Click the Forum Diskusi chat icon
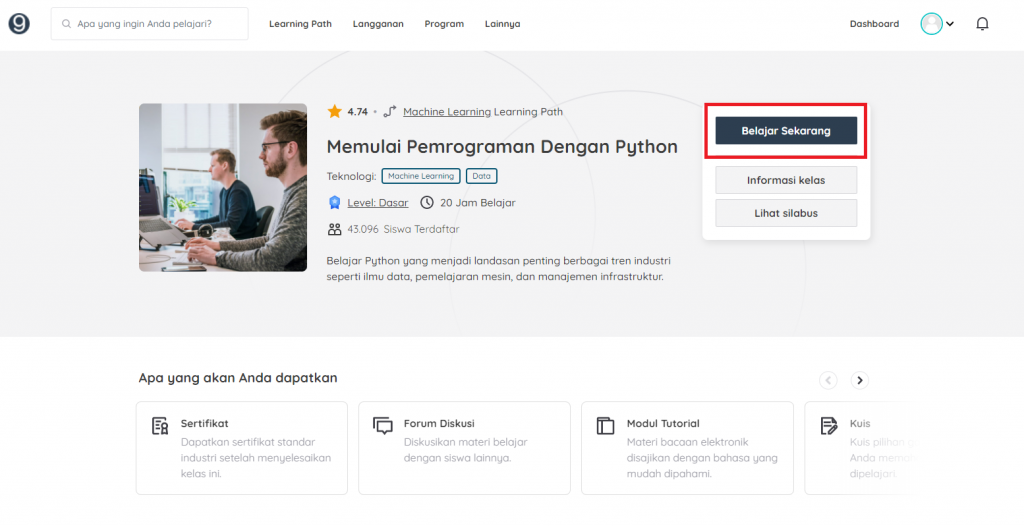The height and width of the screenshot is (526, 1024). click(x=383, y=426)
